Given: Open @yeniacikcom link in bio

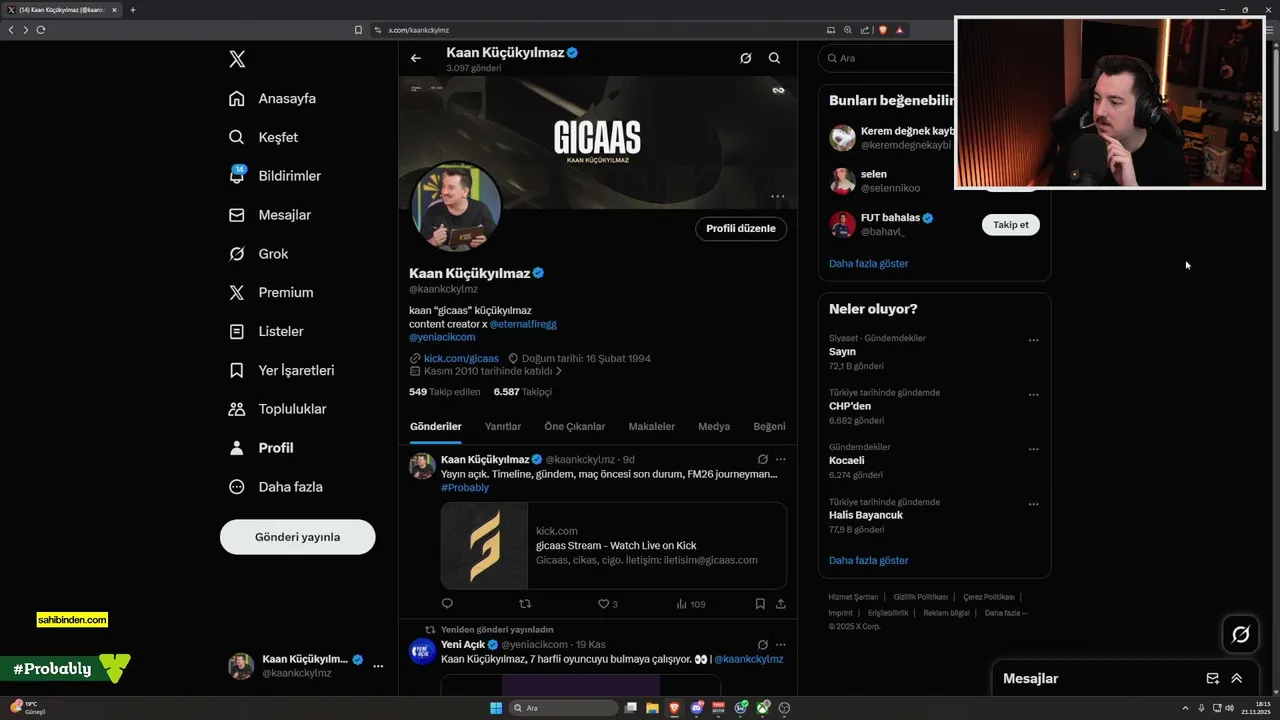Looking at the screenshot, I should point(442,337).
